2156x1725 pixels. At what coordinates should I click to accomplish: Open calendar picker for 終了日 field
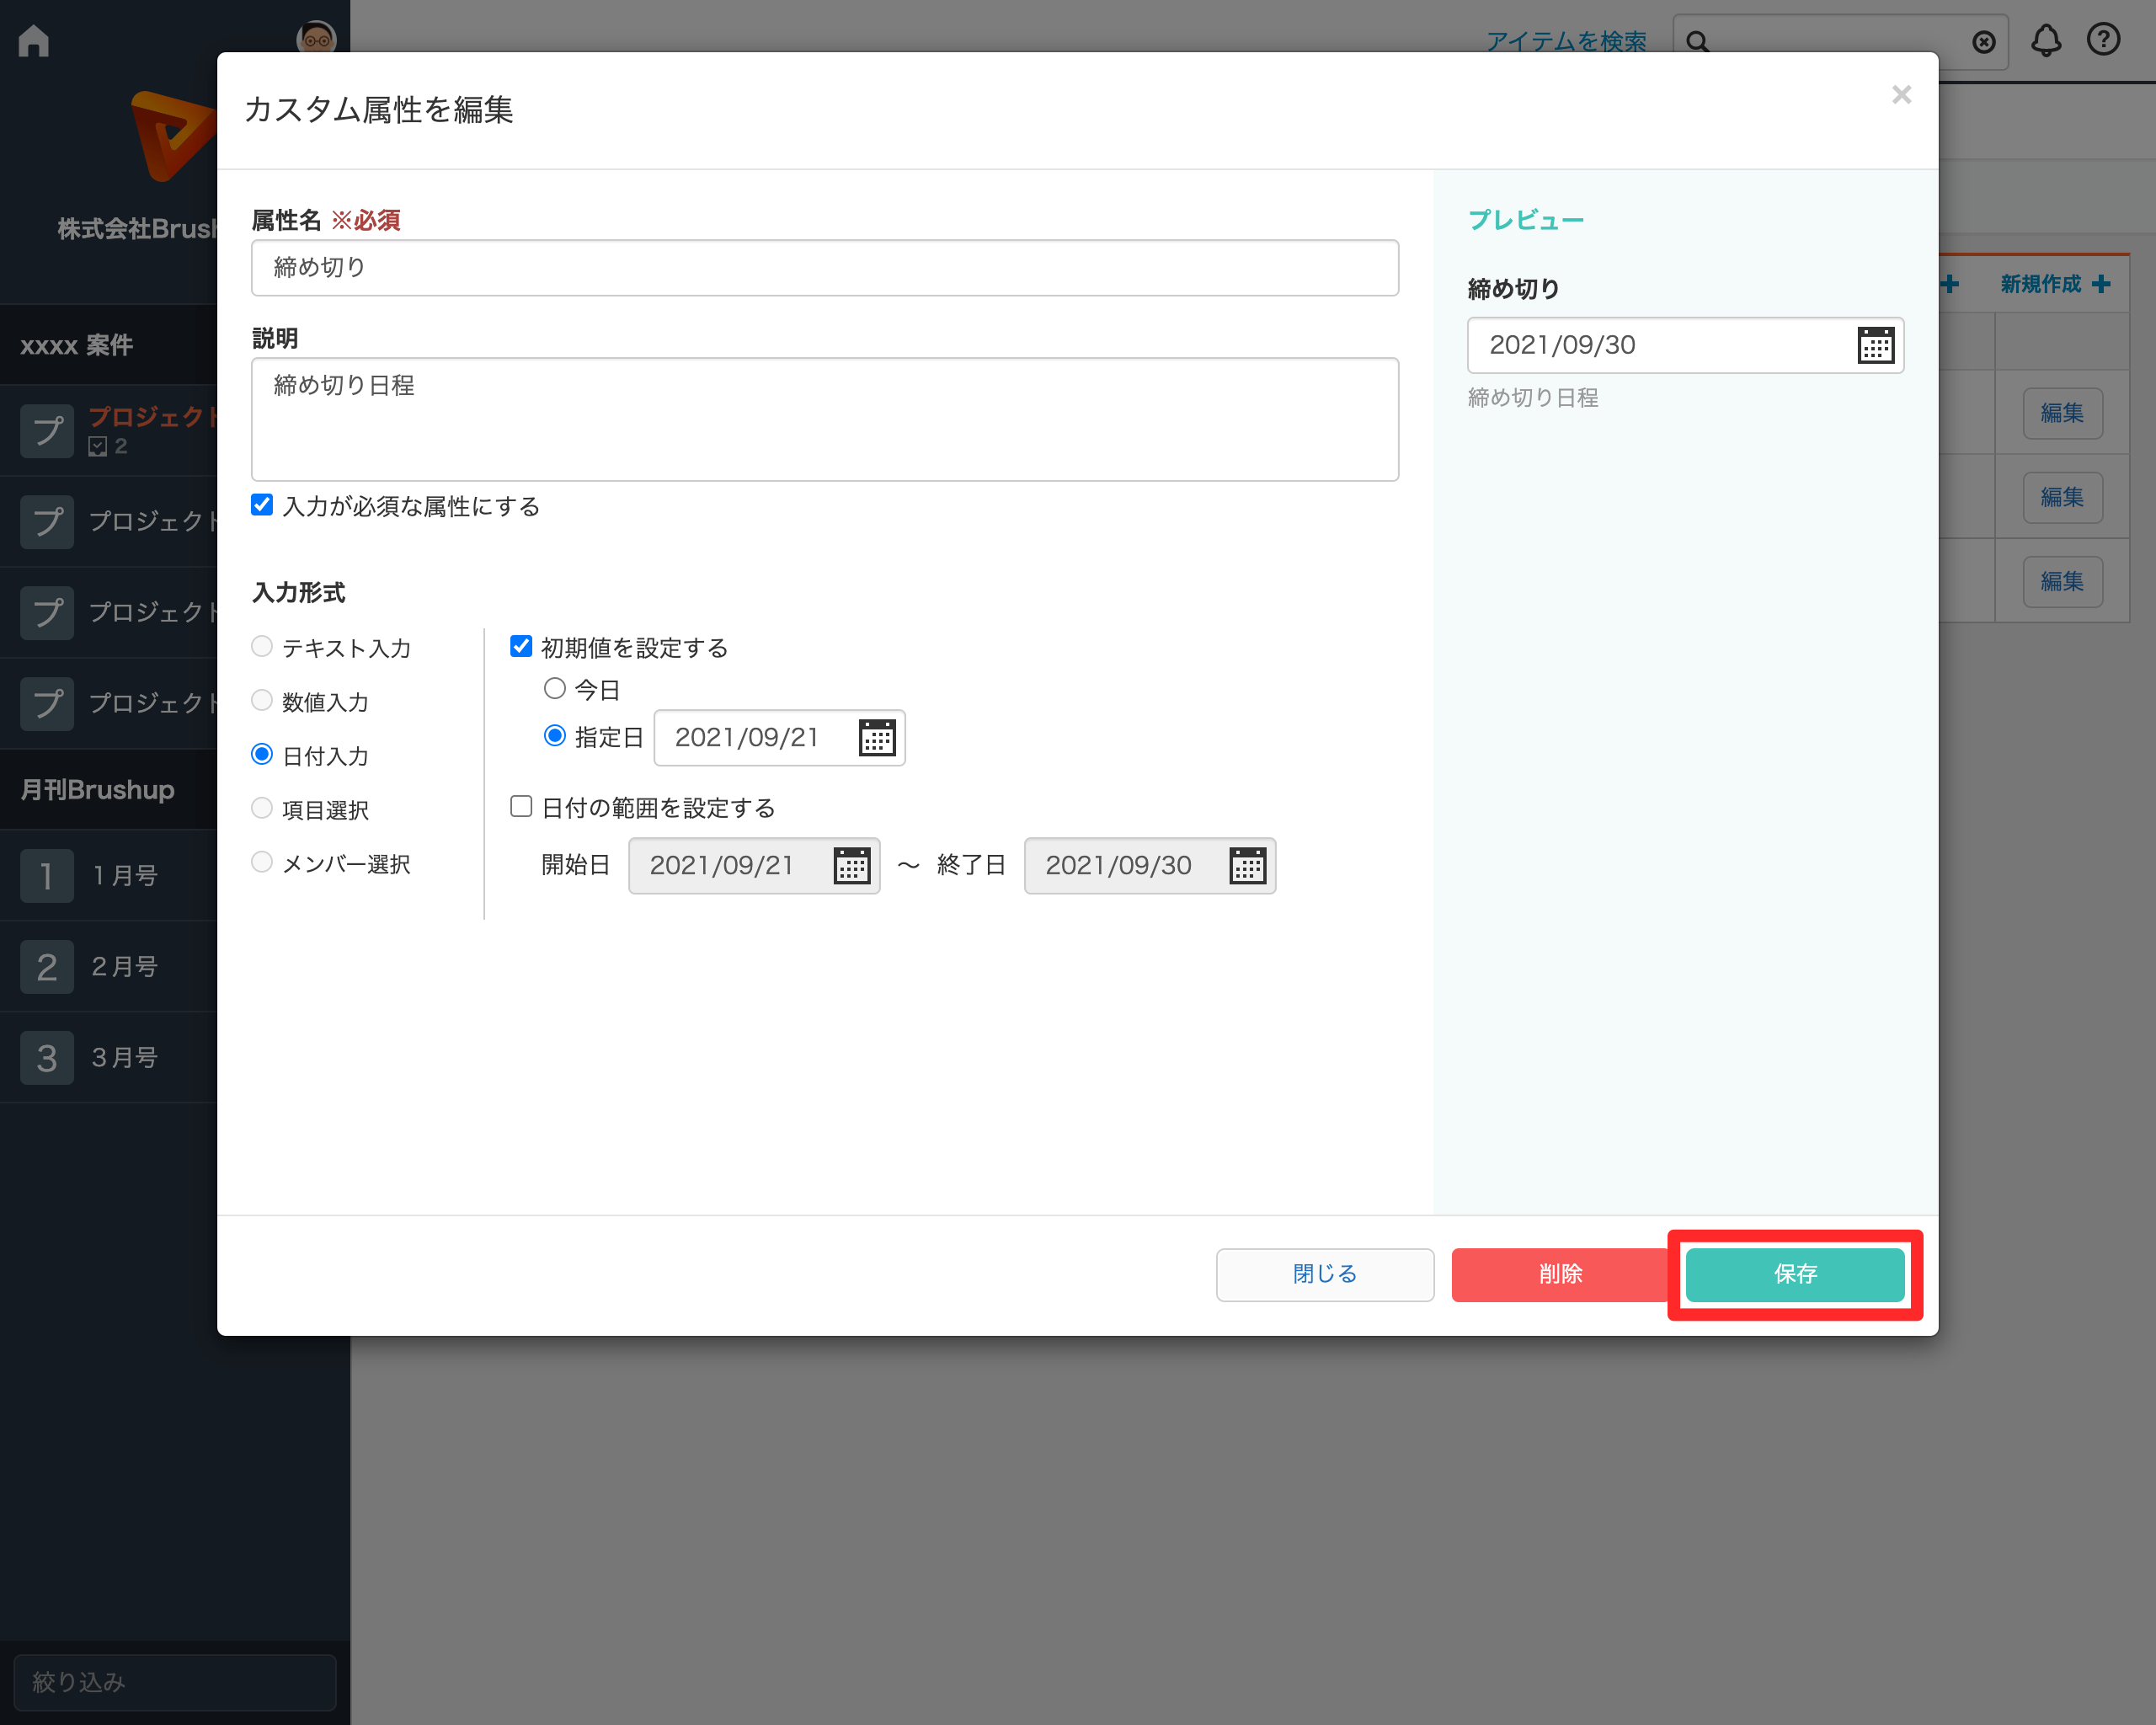(x=1247, y=866)
